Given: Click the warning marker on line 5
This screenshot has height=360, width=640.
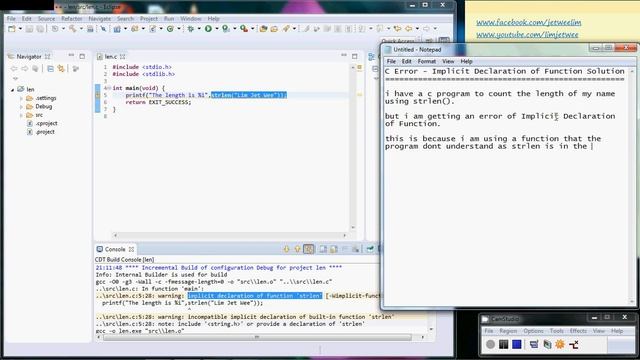Looking at the screenshot, I should point(98,95).
